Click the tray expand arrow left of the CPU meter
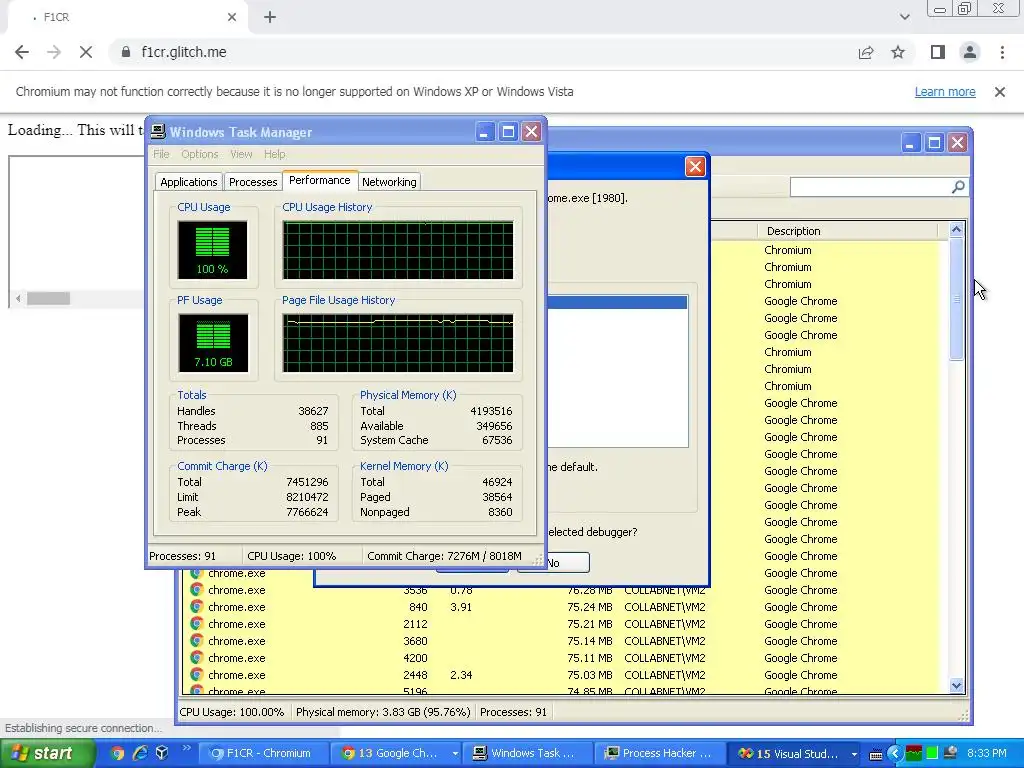Screen dimensions: 1024x768 tap(895, 754)
